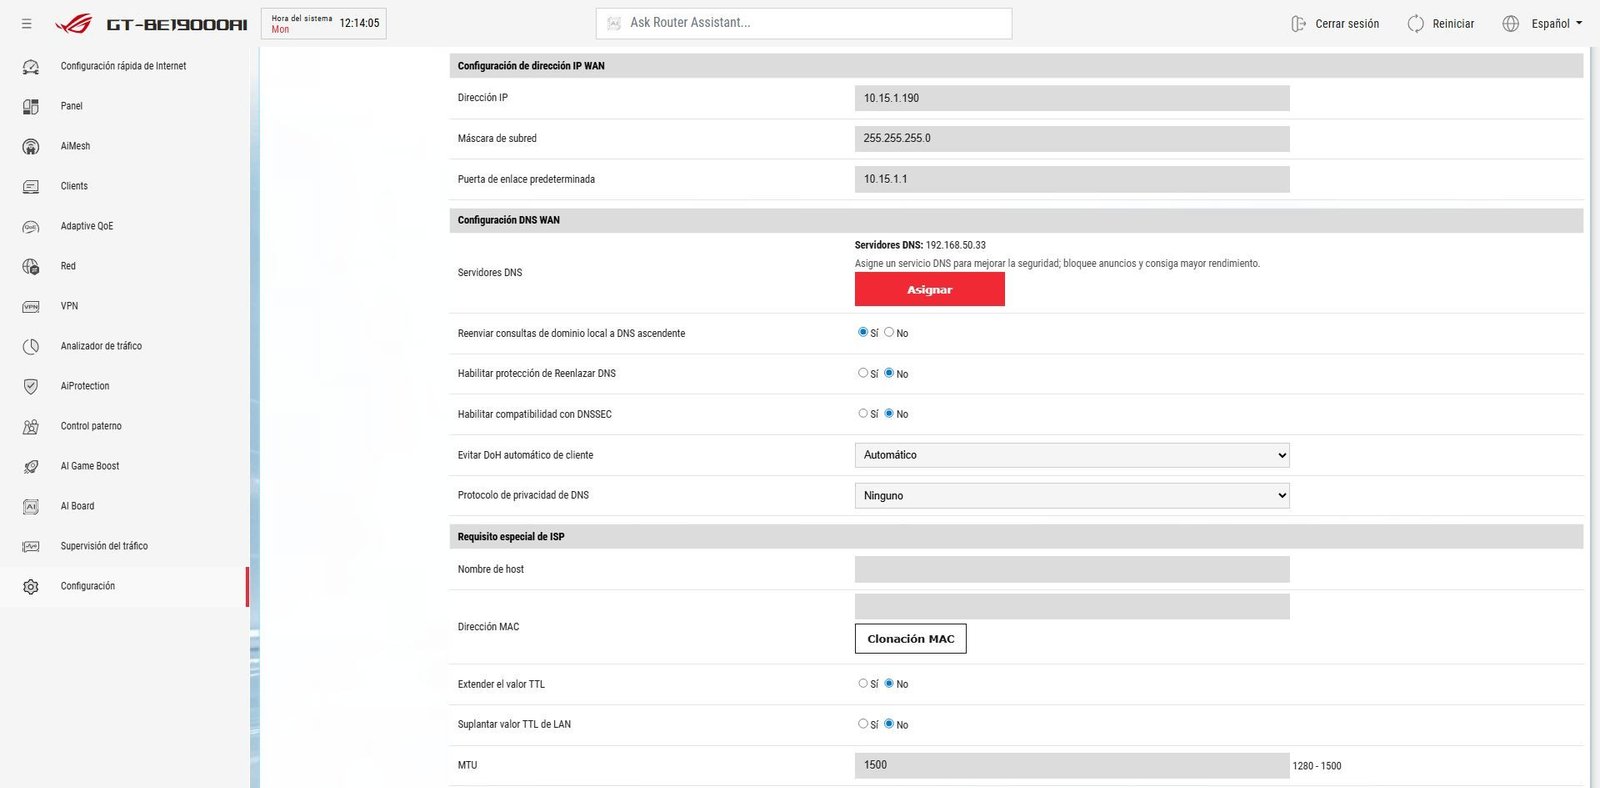The height and width of the screenshot is (788, 1600).
Task: Select Sí for DNS Rebind protection
Action: pos(863,373)
